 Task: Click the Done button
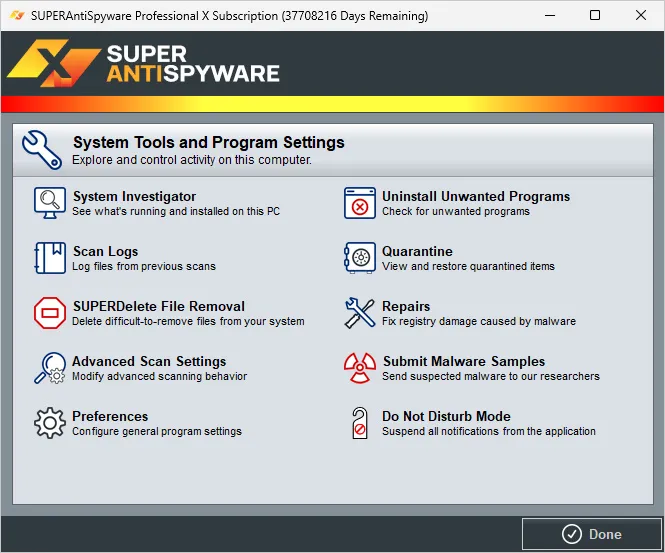(x=592, y=534)
